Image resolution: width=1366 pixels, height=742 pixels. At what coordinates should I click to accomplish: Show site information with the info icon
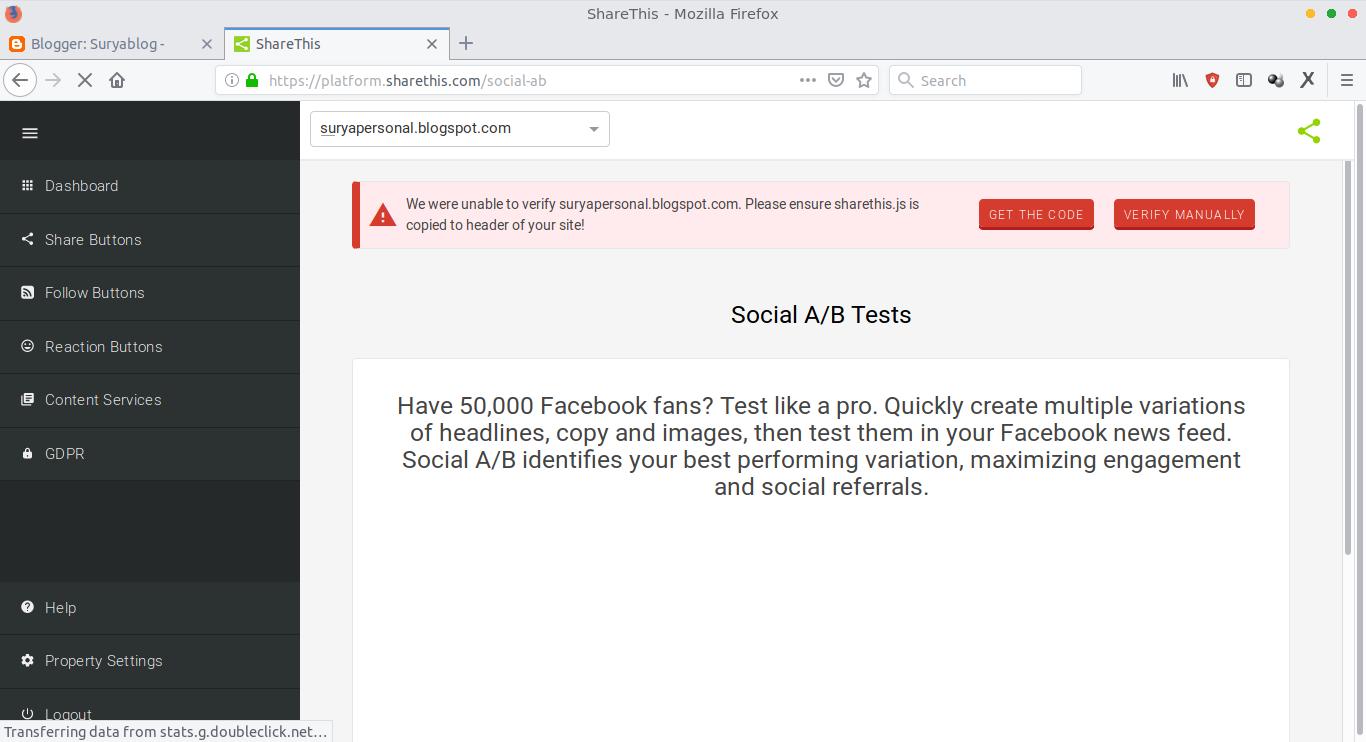pos(232,80)
